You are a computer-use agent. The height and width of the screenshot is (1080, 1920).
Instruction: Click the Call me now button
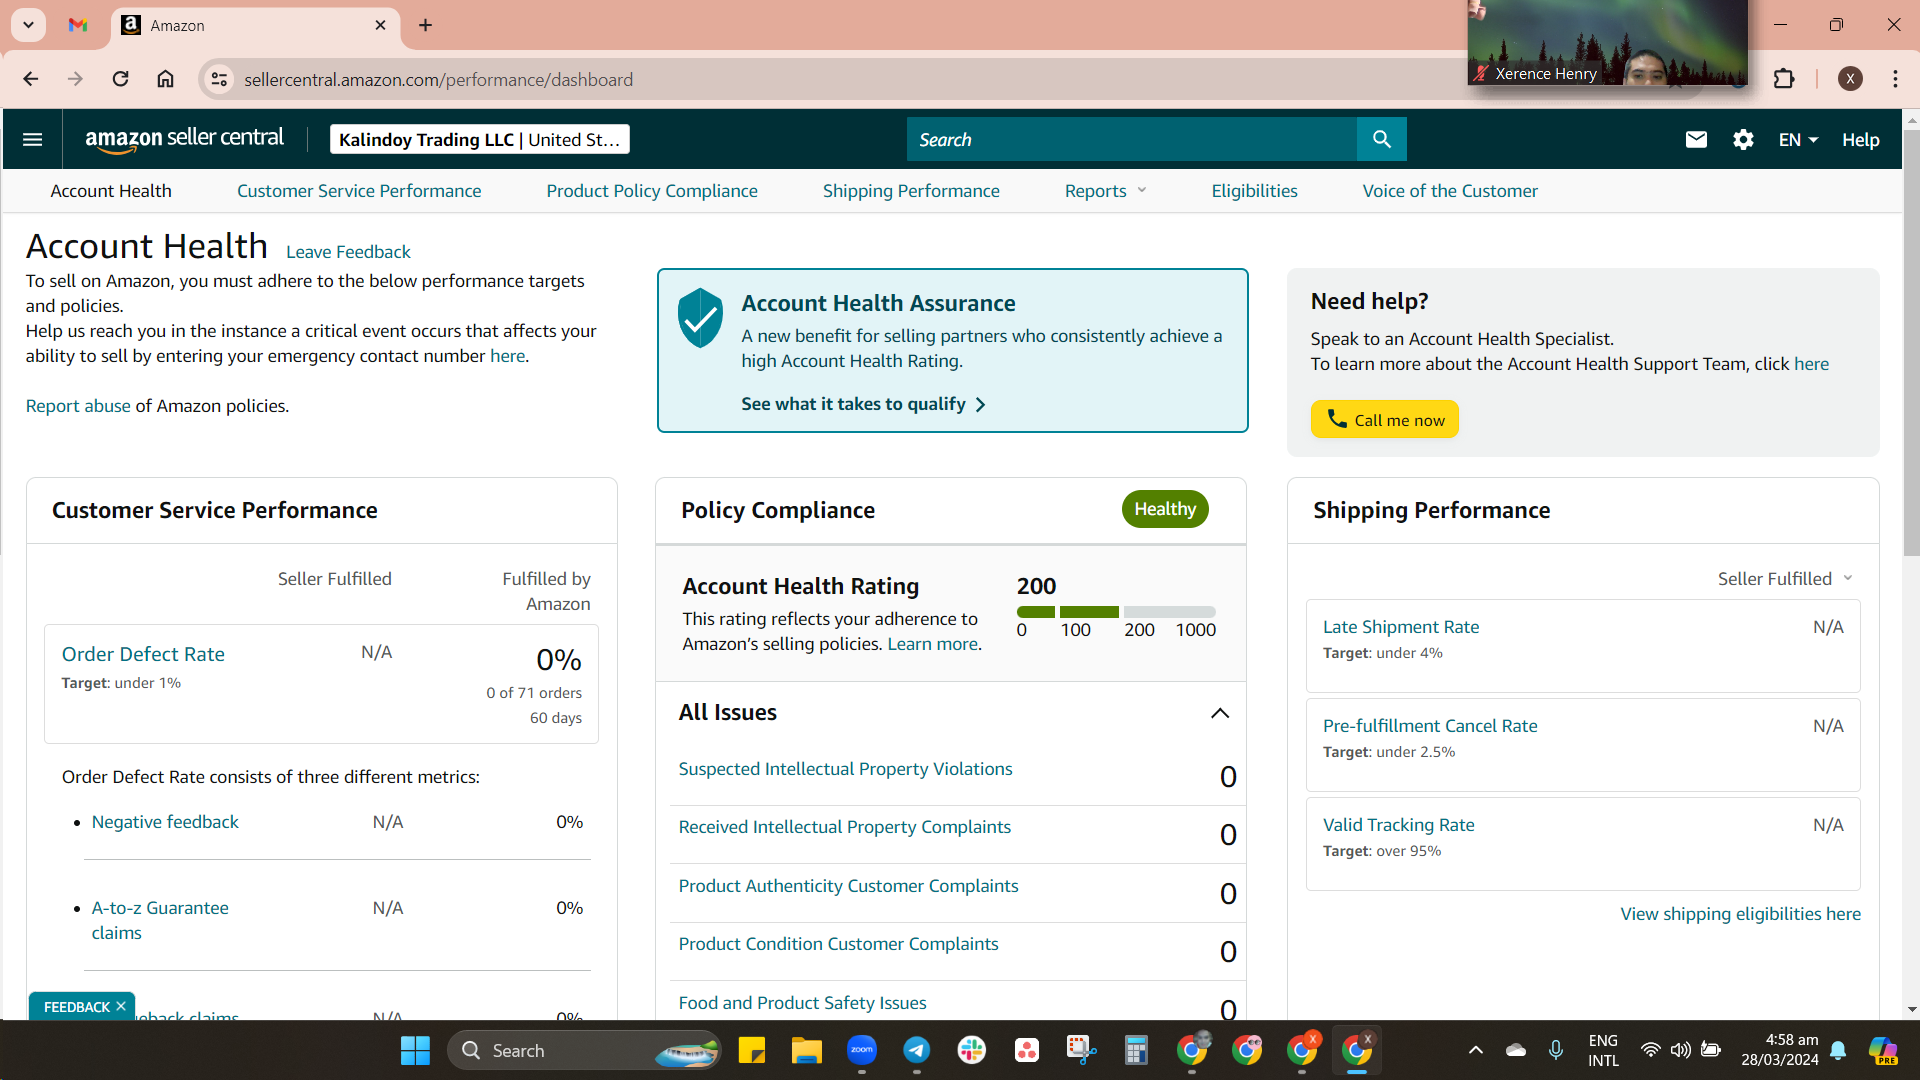[1385, 420]
